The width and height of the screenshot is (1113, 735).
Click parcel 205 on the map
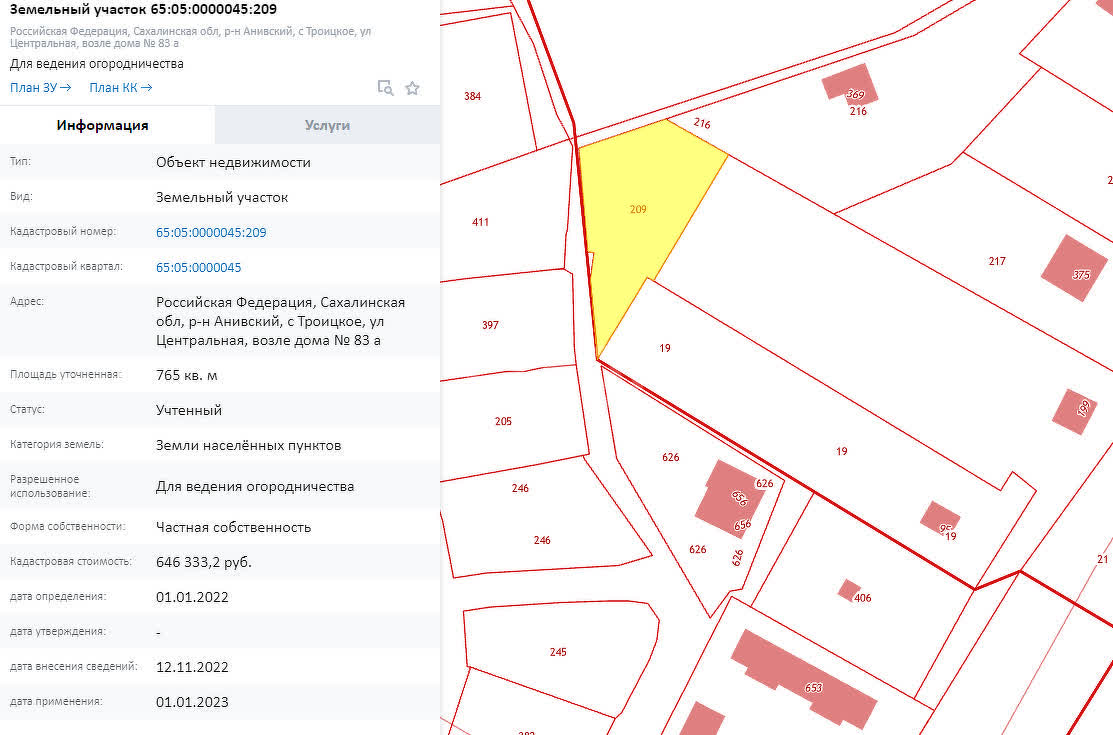point(503,421)
